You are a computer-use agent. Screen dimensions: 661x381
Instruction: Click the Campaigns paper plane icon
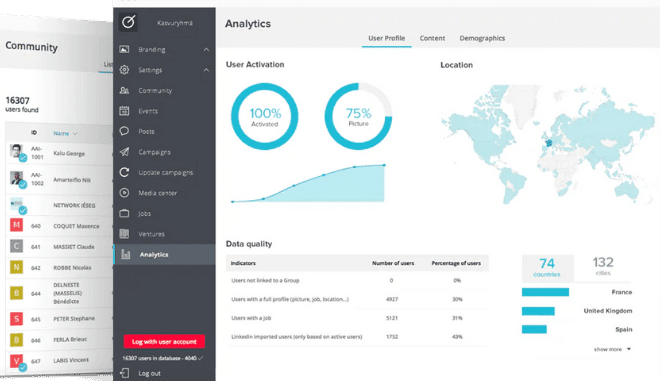[x=124, y=152]
